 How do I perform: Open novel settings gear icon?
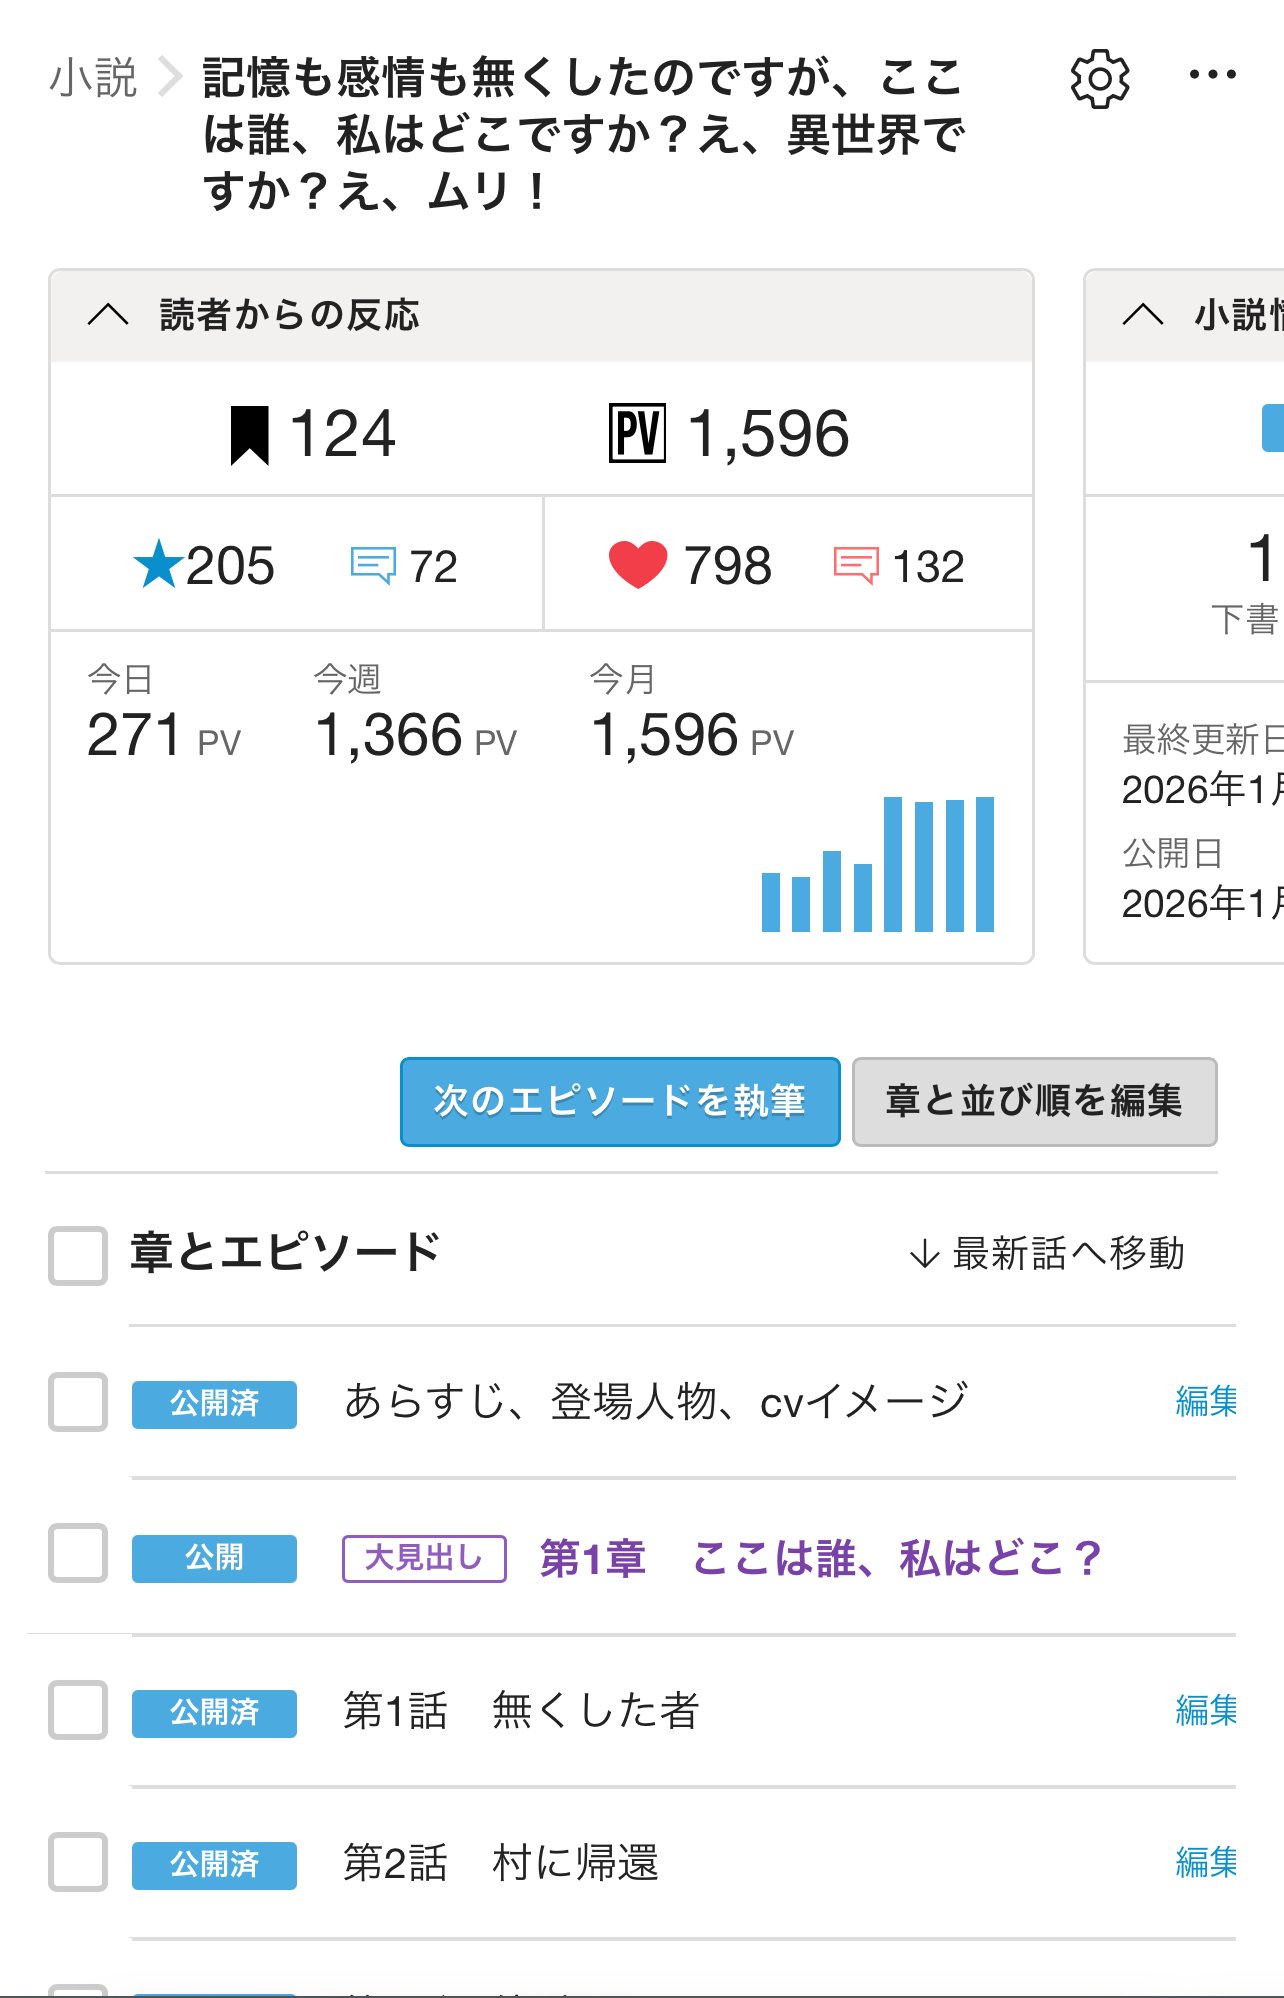1099,78
